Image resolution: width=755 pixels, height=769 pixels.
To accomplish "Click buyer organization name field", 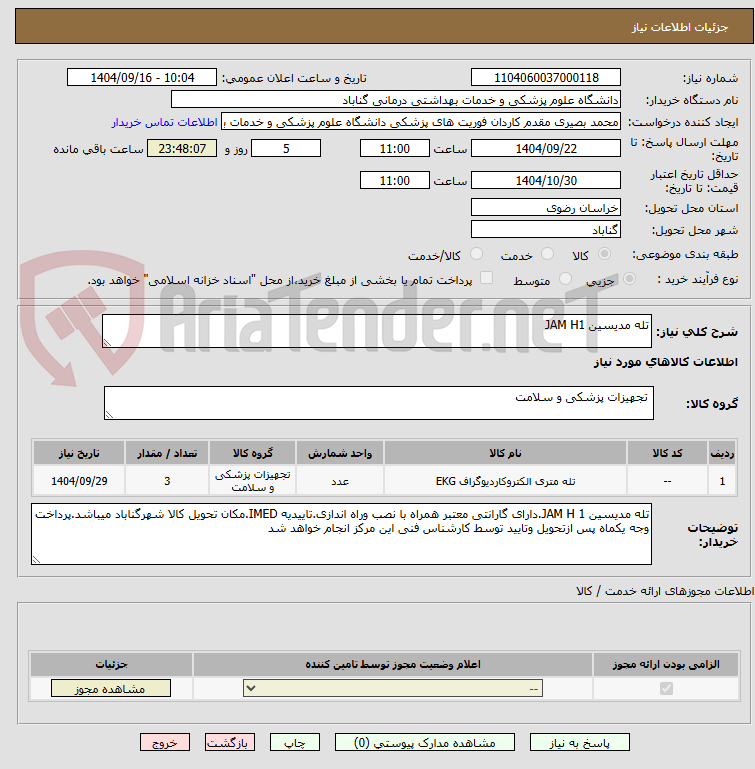I will 396,100.
